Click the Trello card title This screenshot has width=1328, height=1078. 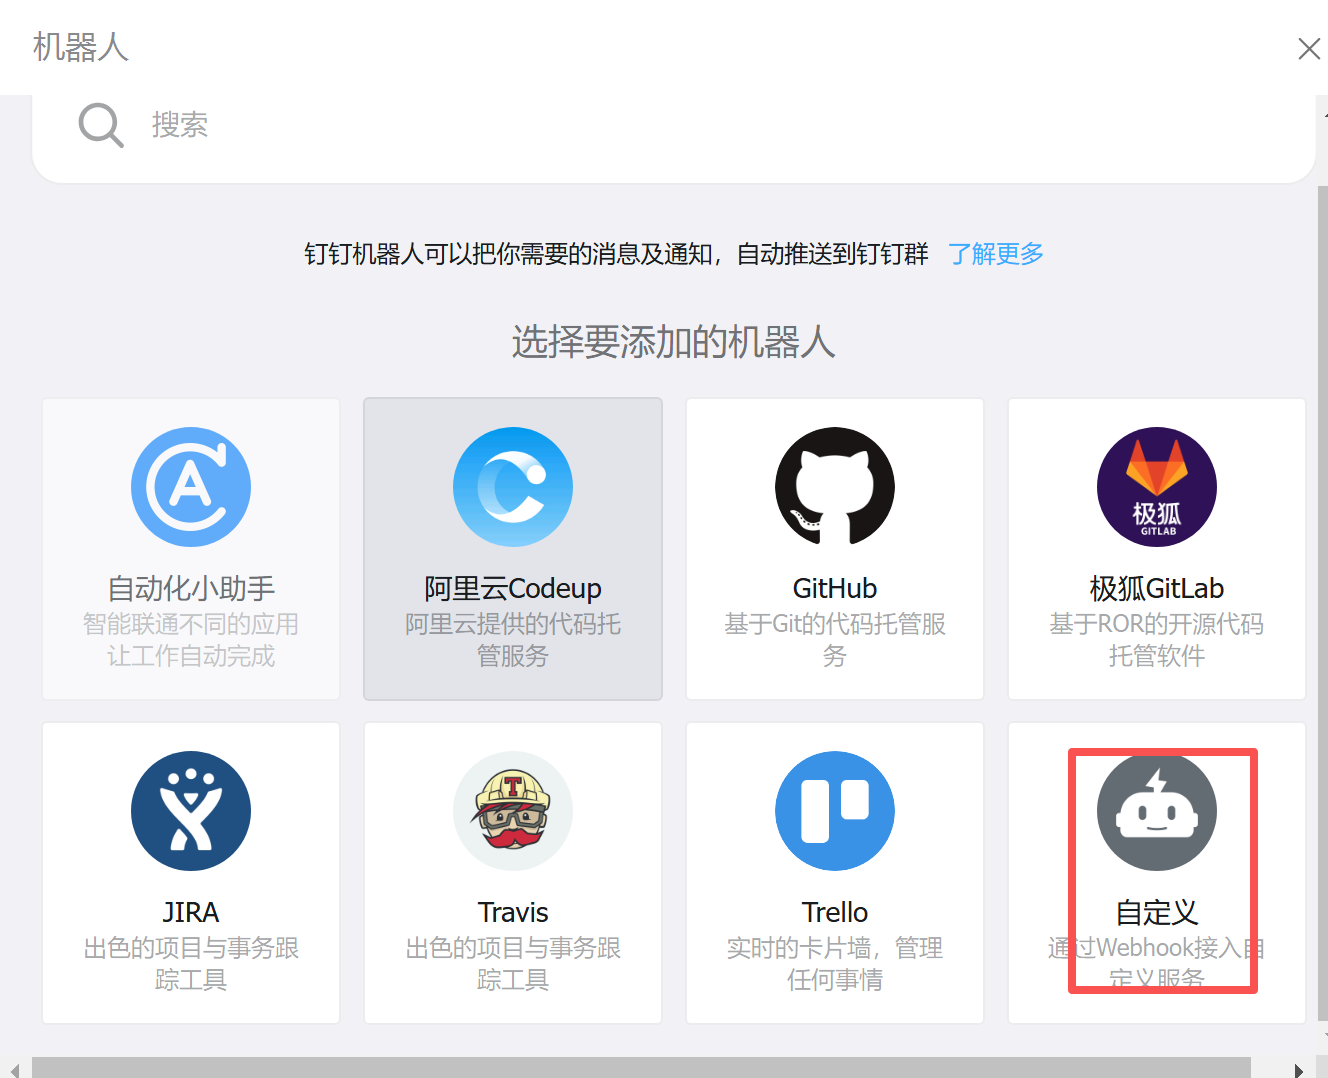point(835,912)
